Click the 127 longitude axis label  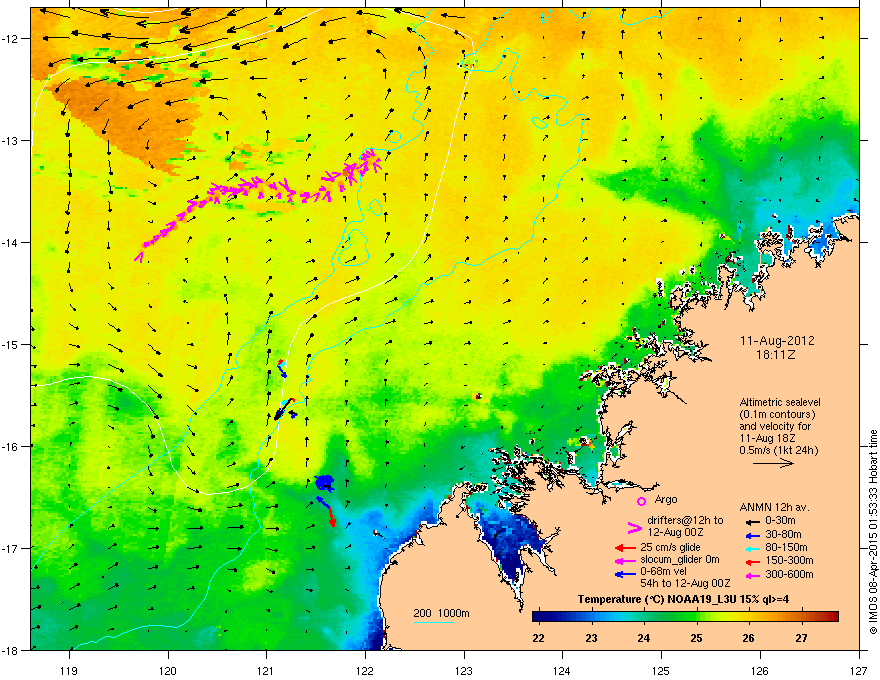tap(859, 670)
